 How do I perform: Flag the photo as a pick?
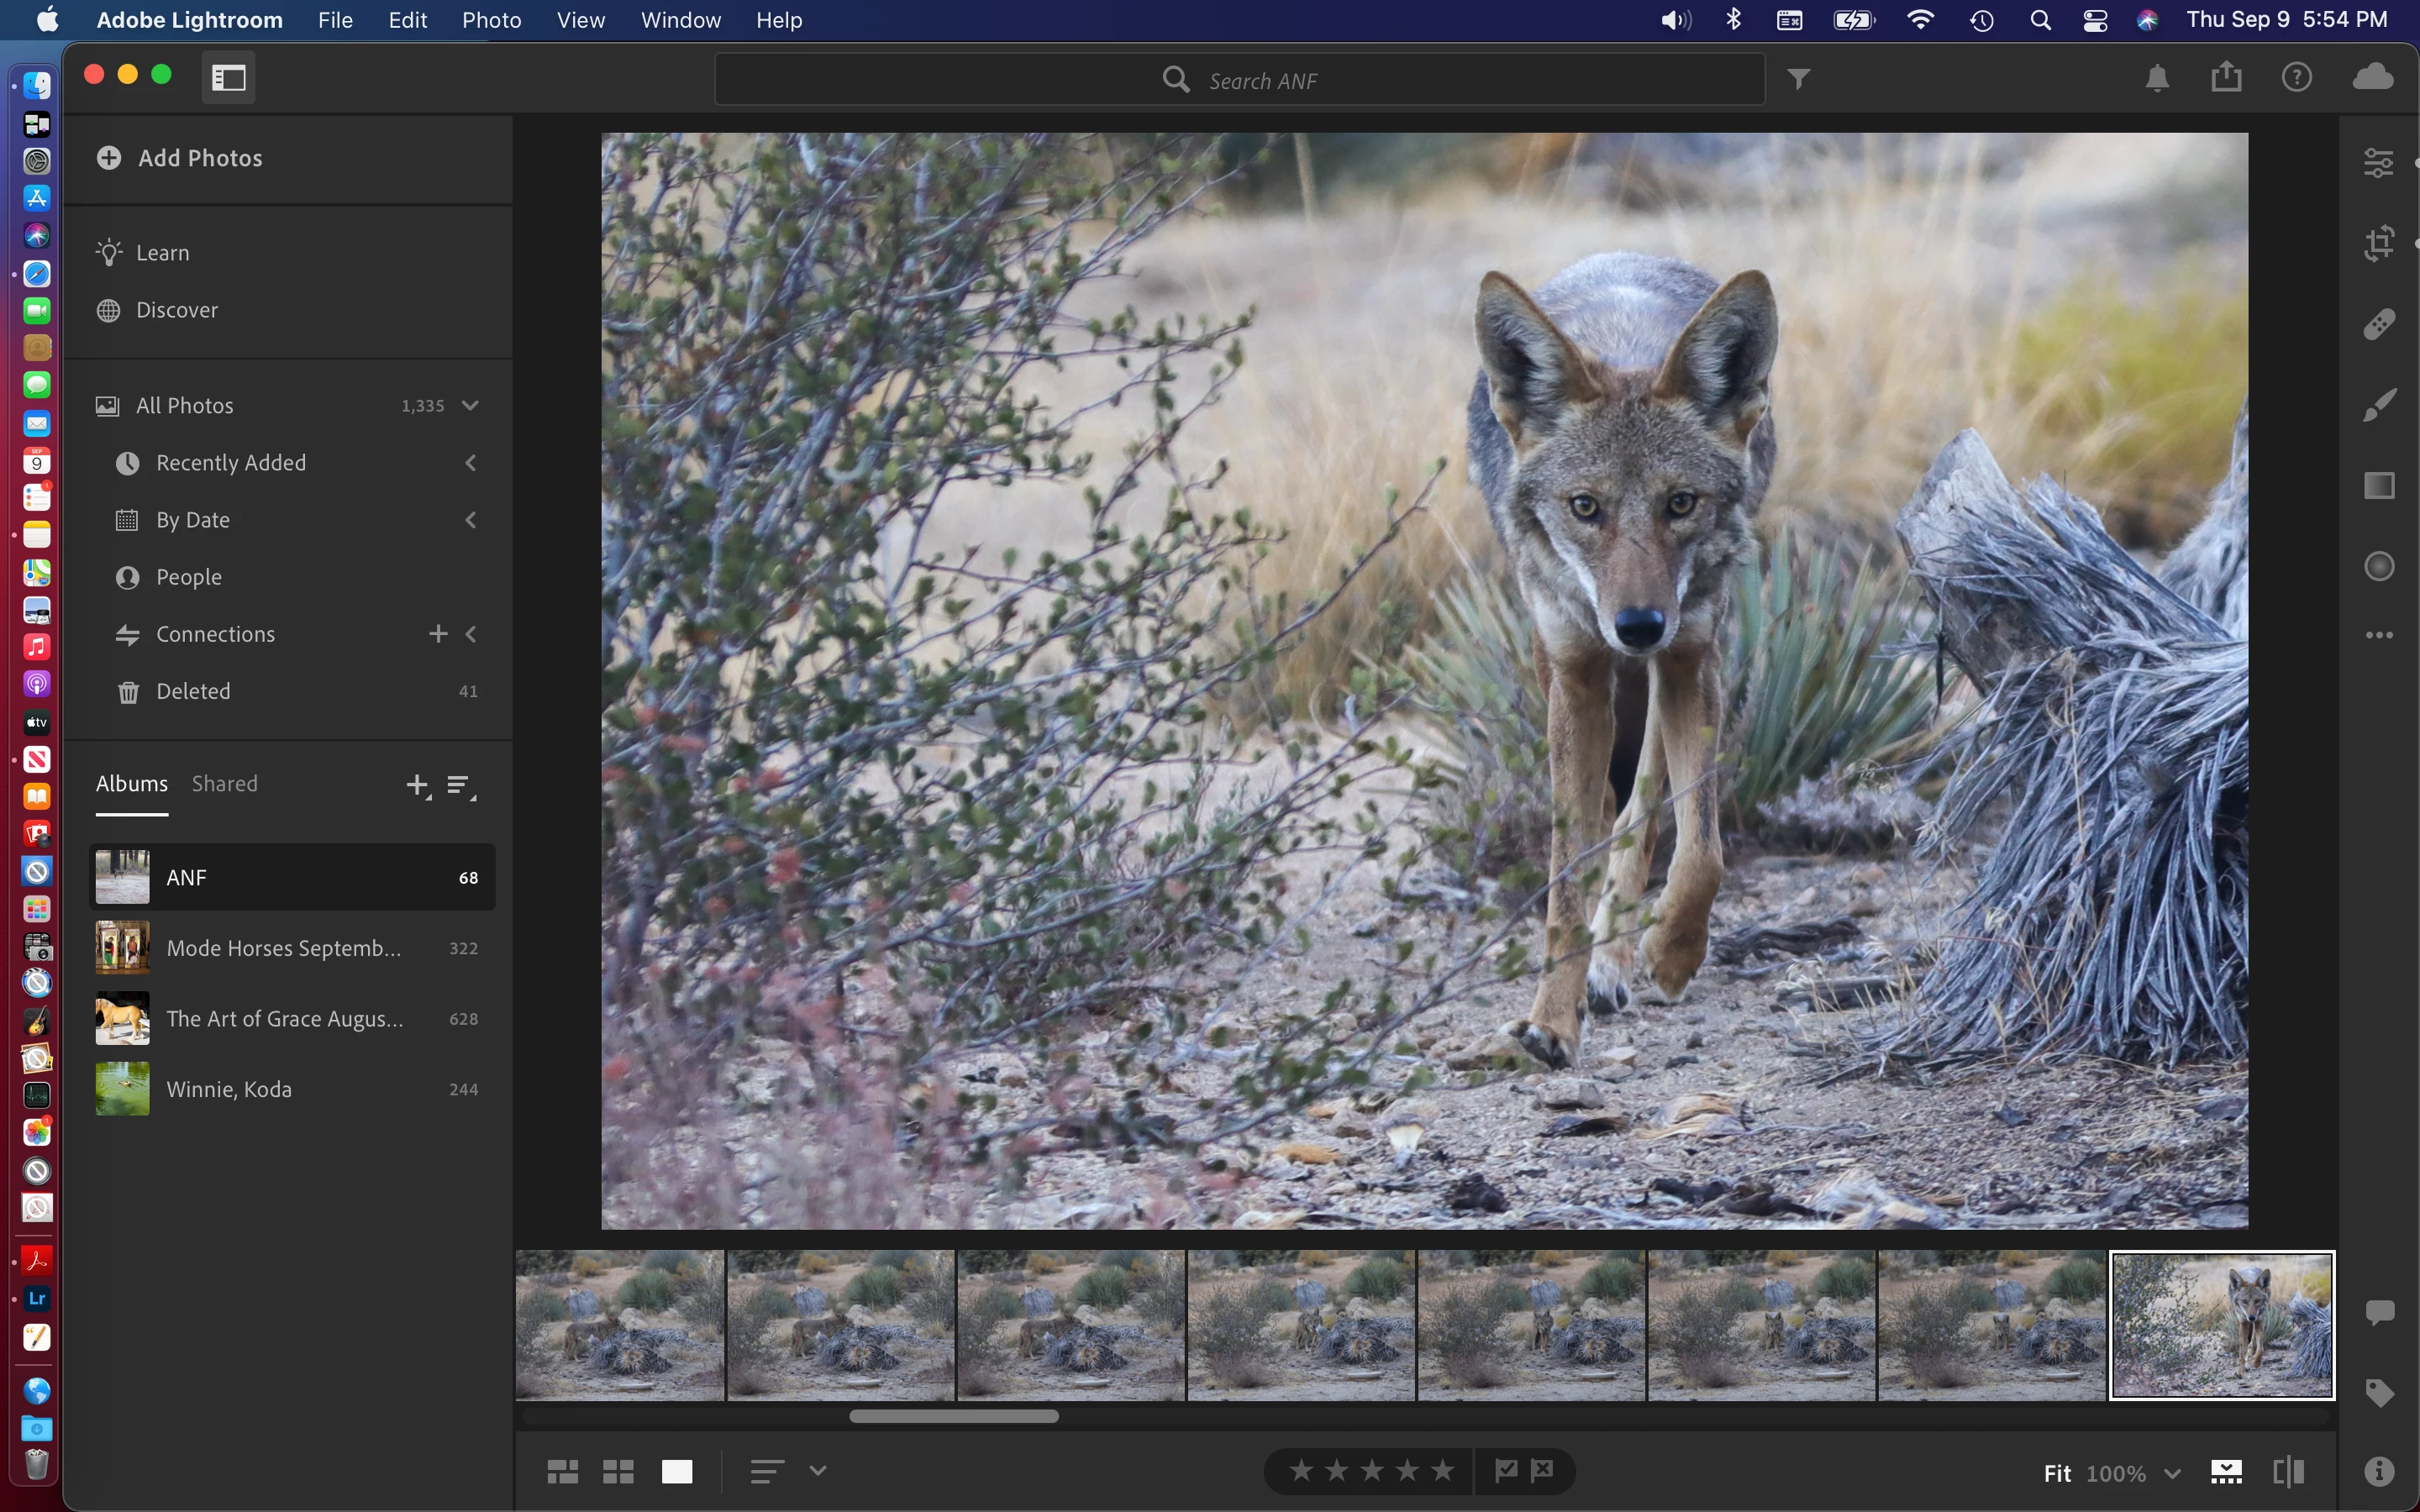(1506, 1470)
